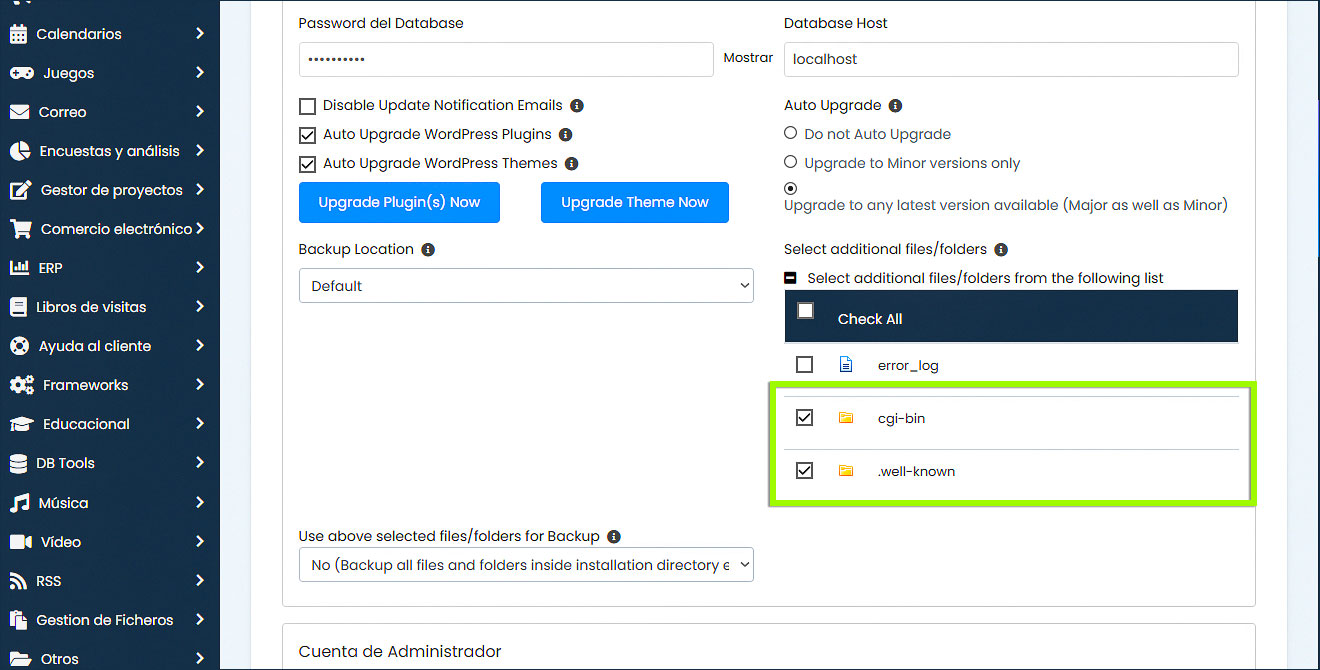Screen dimensions: 1320x670
Task: Enable Disable Update Notification Emails checkbox
Action: tap(307, 106)
